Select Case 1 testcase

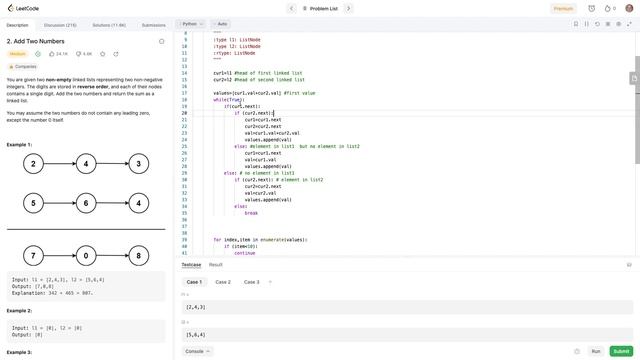pyautogui.click(x=194, y=282)
